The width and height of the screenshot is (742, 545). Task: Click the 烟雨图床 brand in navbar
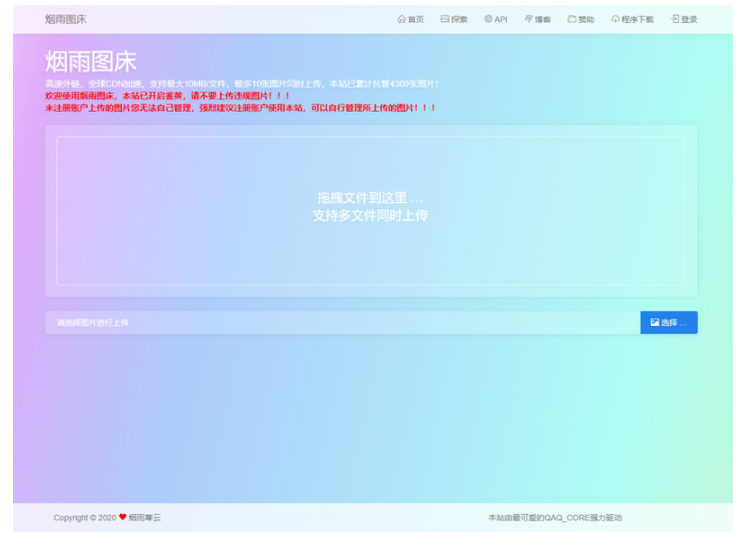pyautogui.click(x=66, y=19)
